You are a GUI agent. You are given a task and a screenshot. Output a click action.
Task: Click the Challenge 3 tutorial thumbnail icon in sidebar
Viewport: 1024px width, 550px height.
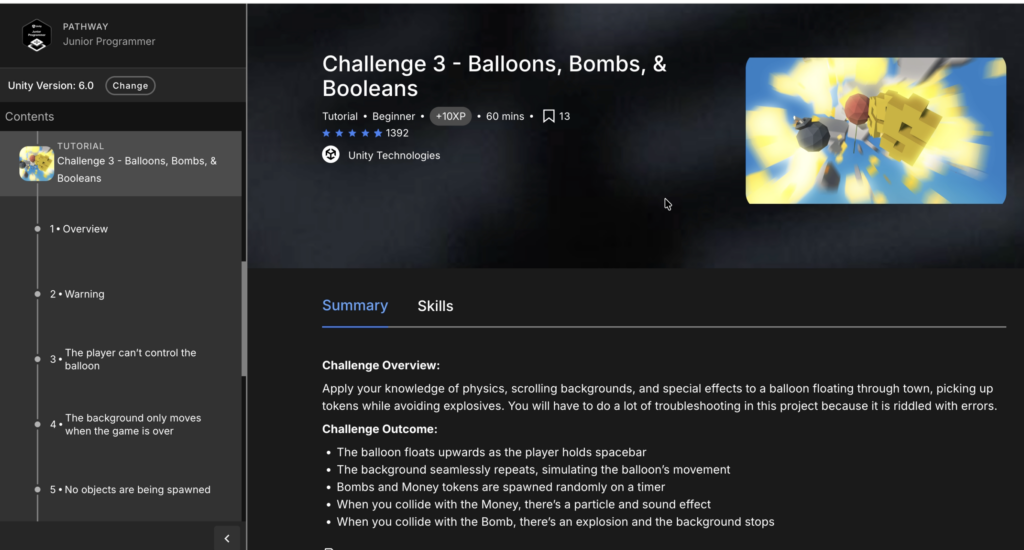click(x=36, y=163)
